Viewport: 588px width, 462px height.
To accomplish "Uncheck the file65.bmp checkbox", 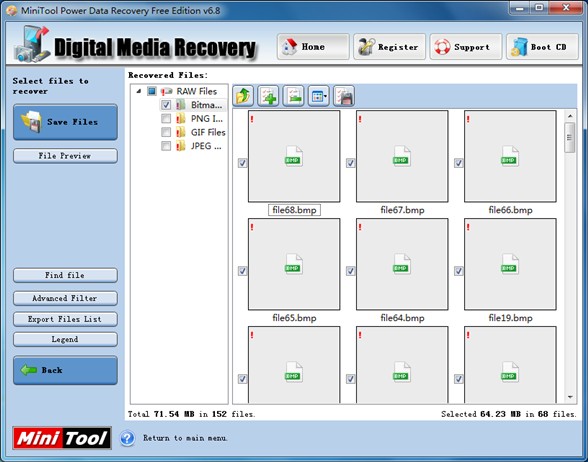I will click(243, 271).
